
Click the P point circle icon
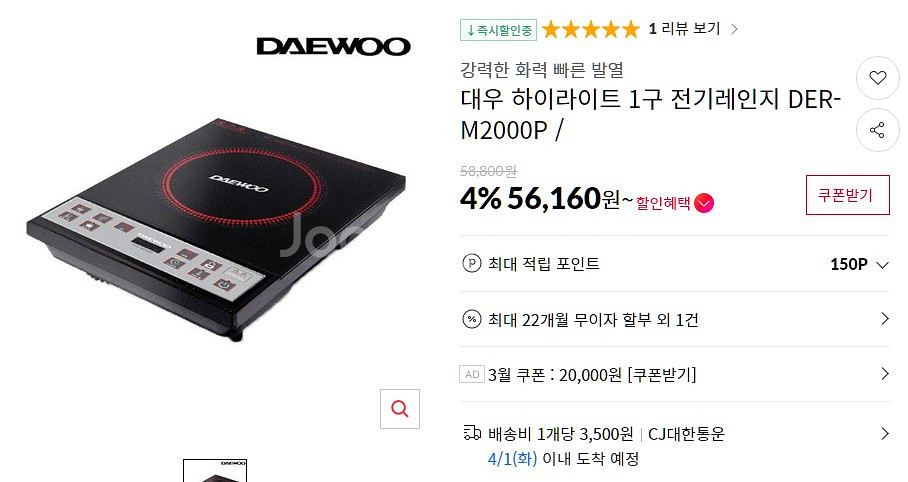coord(471,264)
